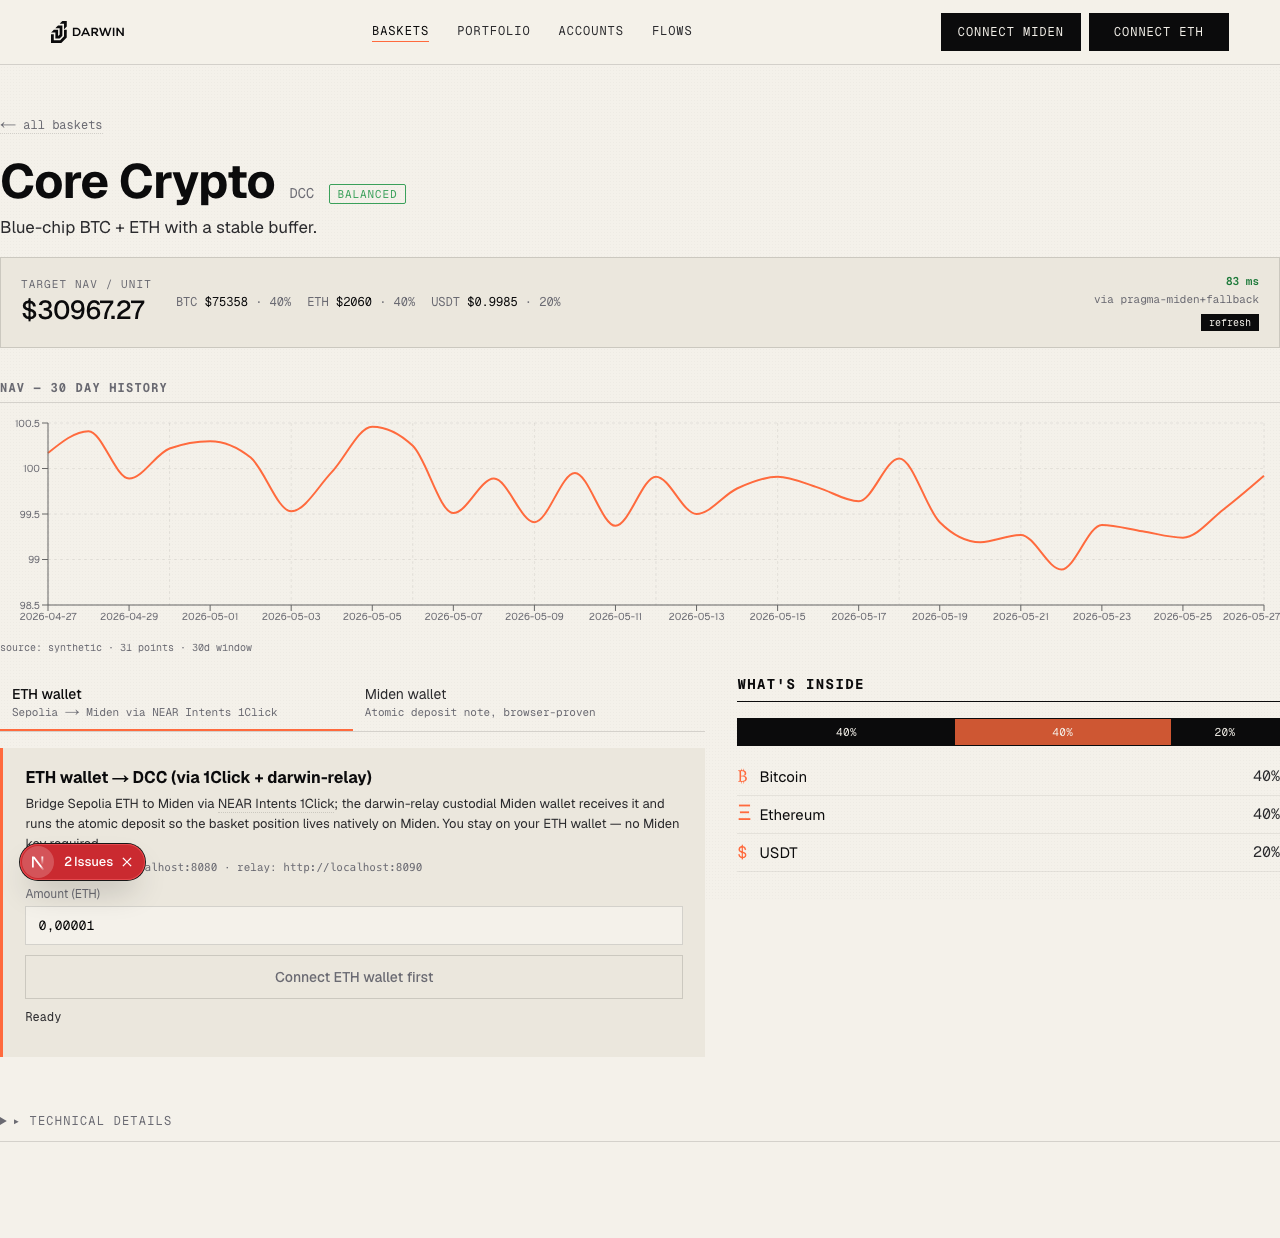Click the USDT price $0.9985

(x=493, y=302)
